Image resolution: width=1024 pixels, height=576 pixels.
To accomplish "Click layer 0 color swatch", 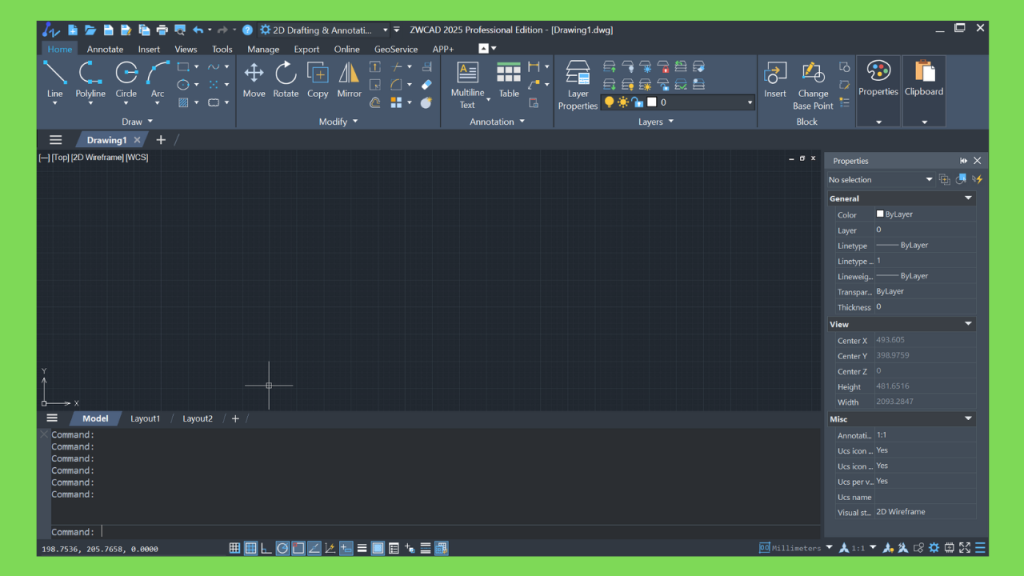I will (652, 103).
